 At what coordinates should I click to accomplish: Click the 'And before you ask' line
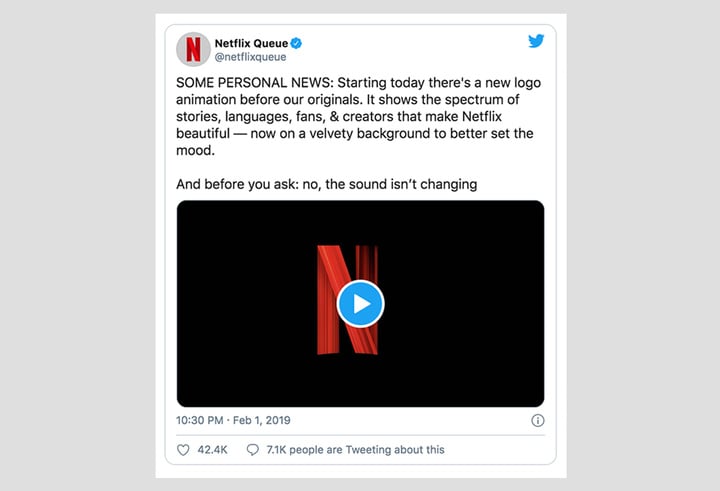point(326,184)
